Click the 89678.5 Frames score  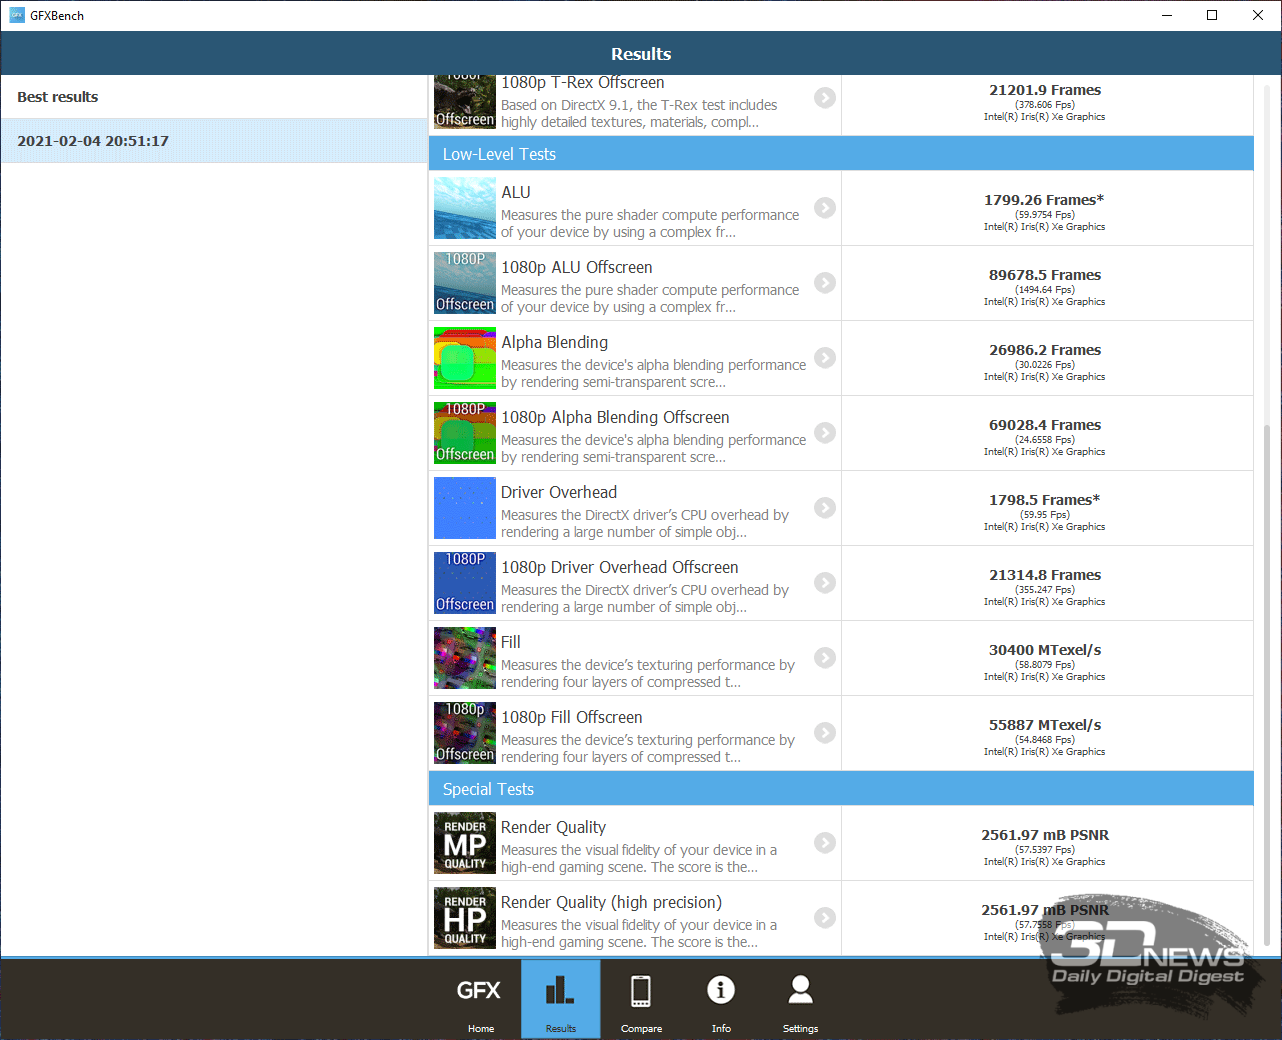pos(1045,275)
